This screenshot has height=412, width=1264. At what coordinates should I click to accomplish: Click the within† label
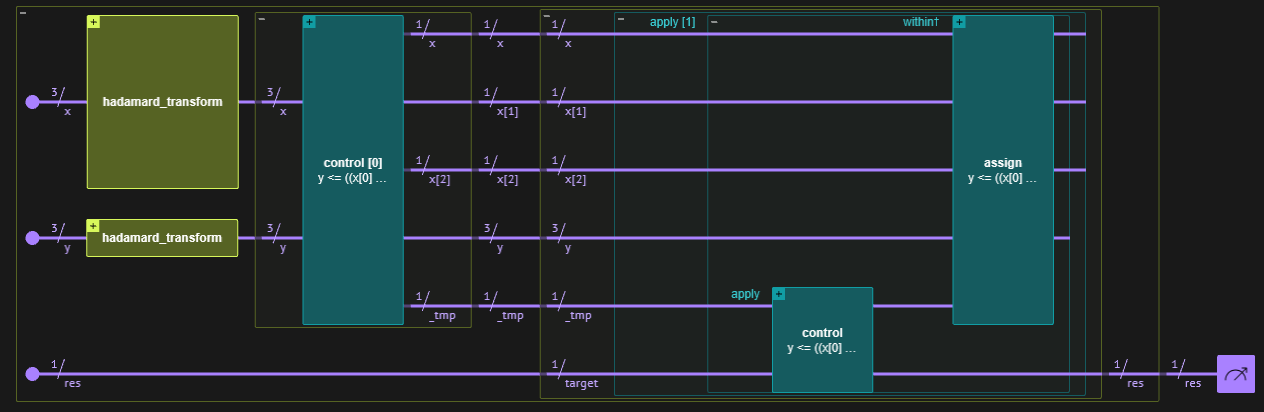point(921,22)
